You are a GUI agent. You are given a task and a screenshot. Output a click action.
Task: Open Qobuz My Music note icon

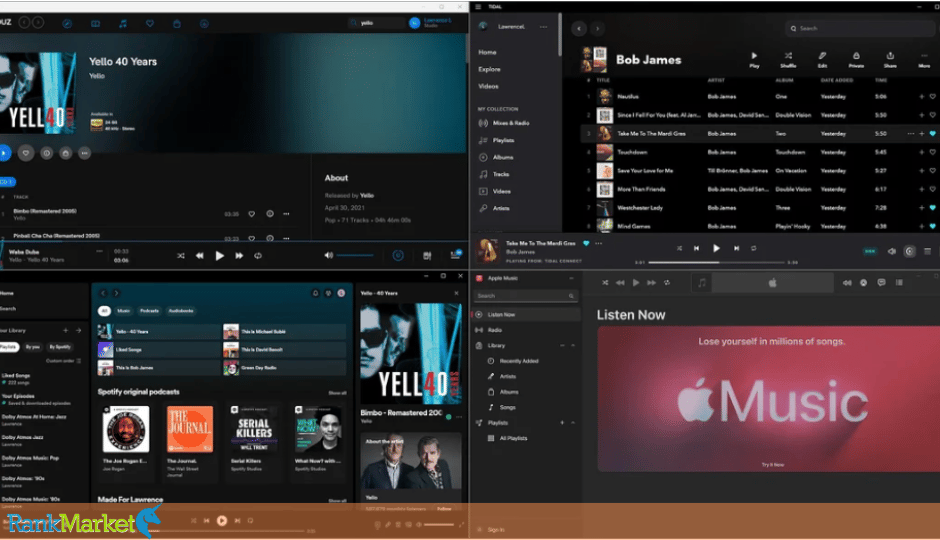(123, 23)
